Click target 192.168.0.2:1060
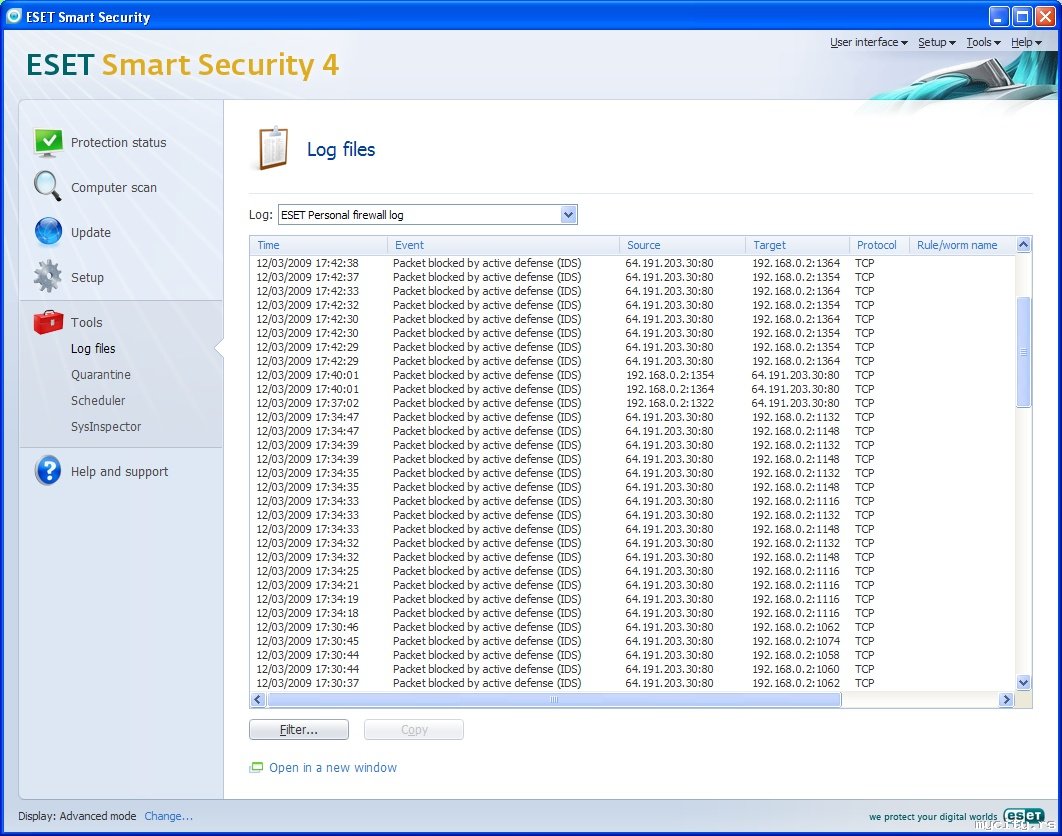The image size is (1062, 836). [796, 669]
